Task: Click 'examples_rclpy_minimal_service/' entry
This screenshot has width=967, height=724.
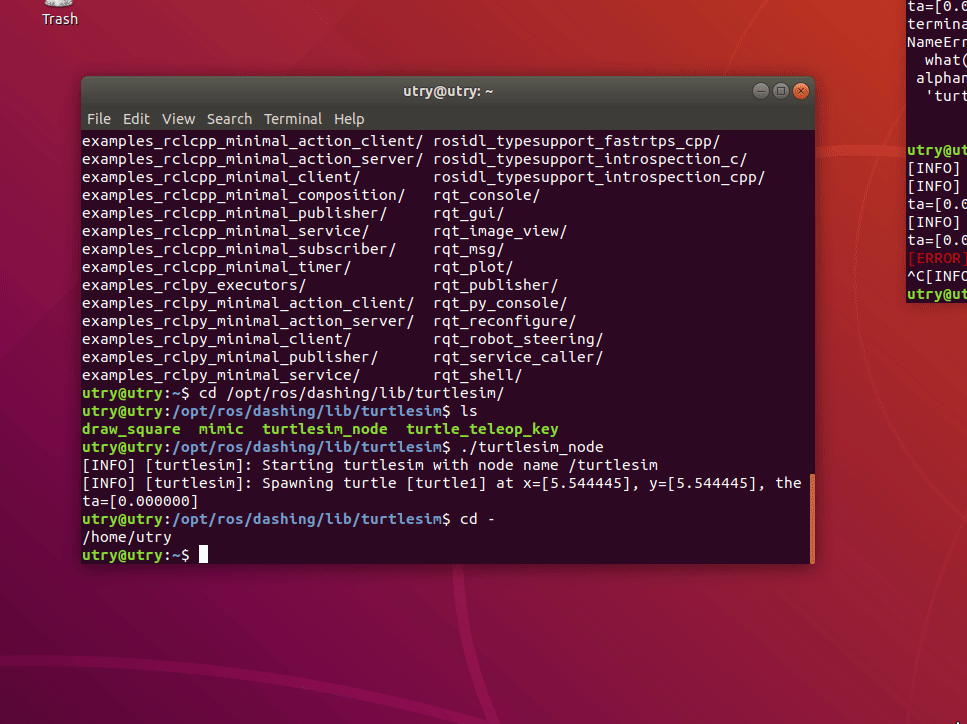Action: (x=221, y=375)
